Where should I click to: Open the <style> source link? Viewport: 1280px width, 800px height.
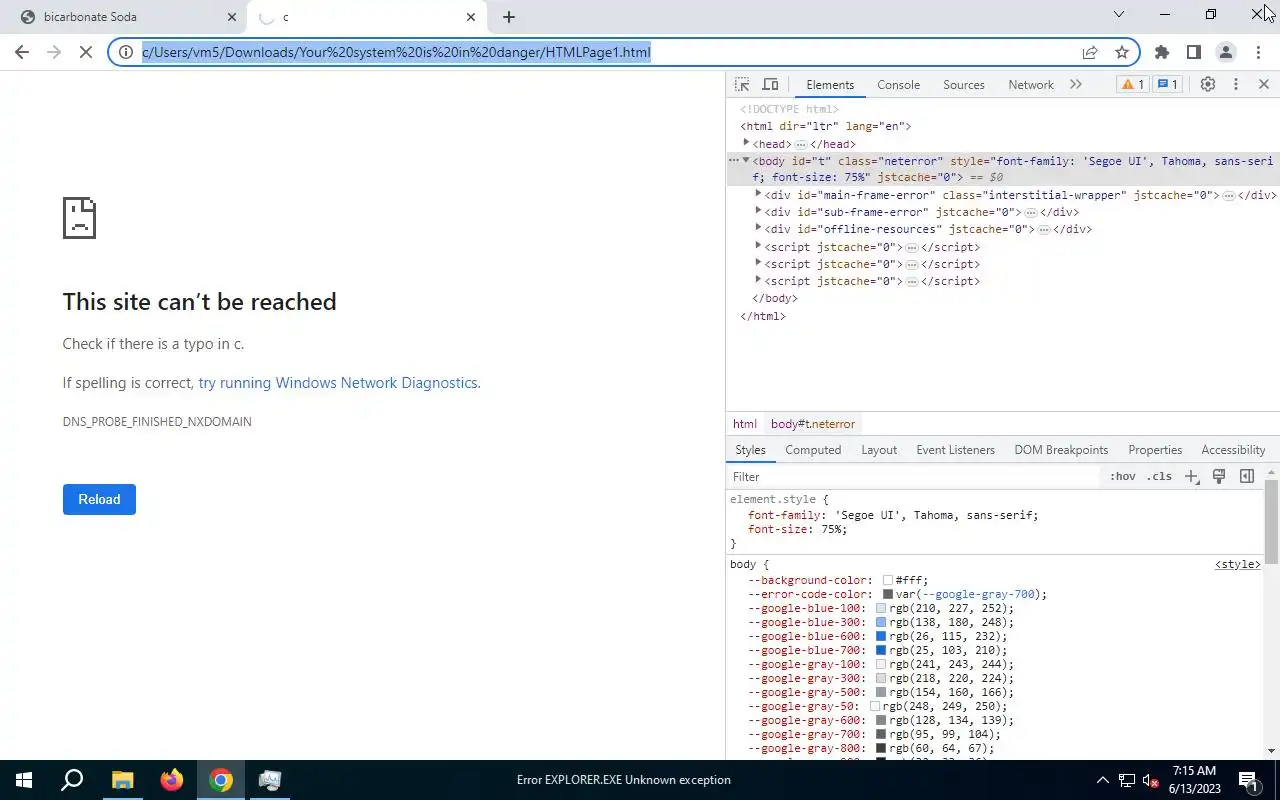(x=1238, y=565)
